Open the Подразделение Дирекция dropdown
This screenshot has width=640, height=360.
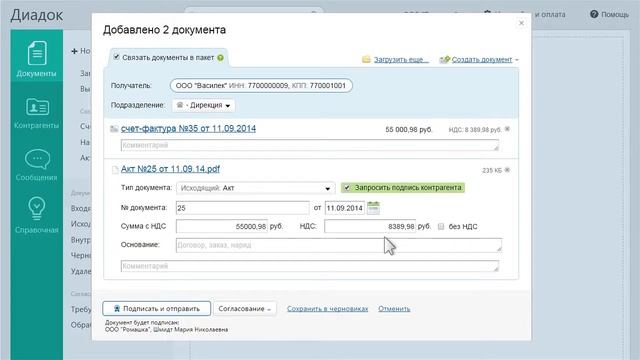[203, 105]
